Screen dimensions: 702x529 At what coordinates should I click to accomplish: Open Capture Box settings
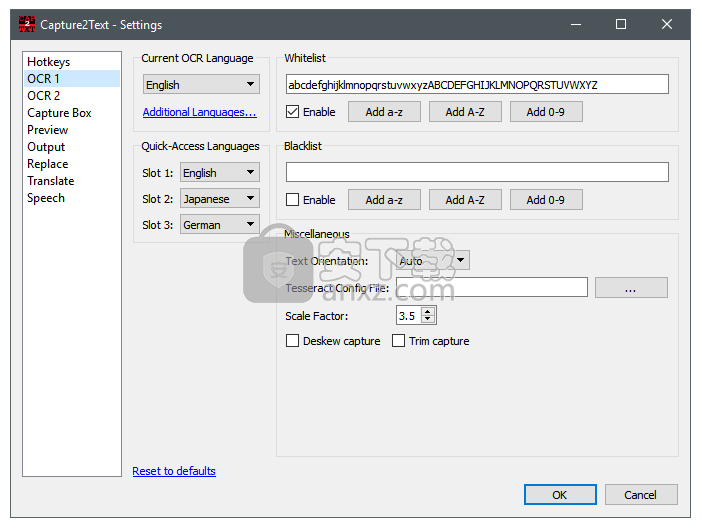(72, 113)
